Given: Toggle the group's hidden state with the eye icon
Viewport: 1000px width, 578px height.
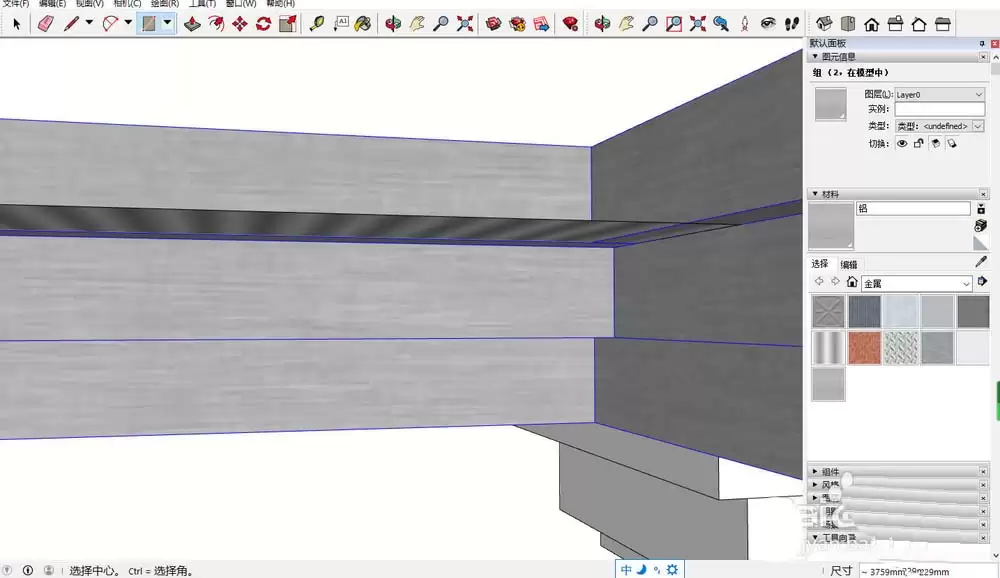Looking at the screenshot, I should 901,143.
